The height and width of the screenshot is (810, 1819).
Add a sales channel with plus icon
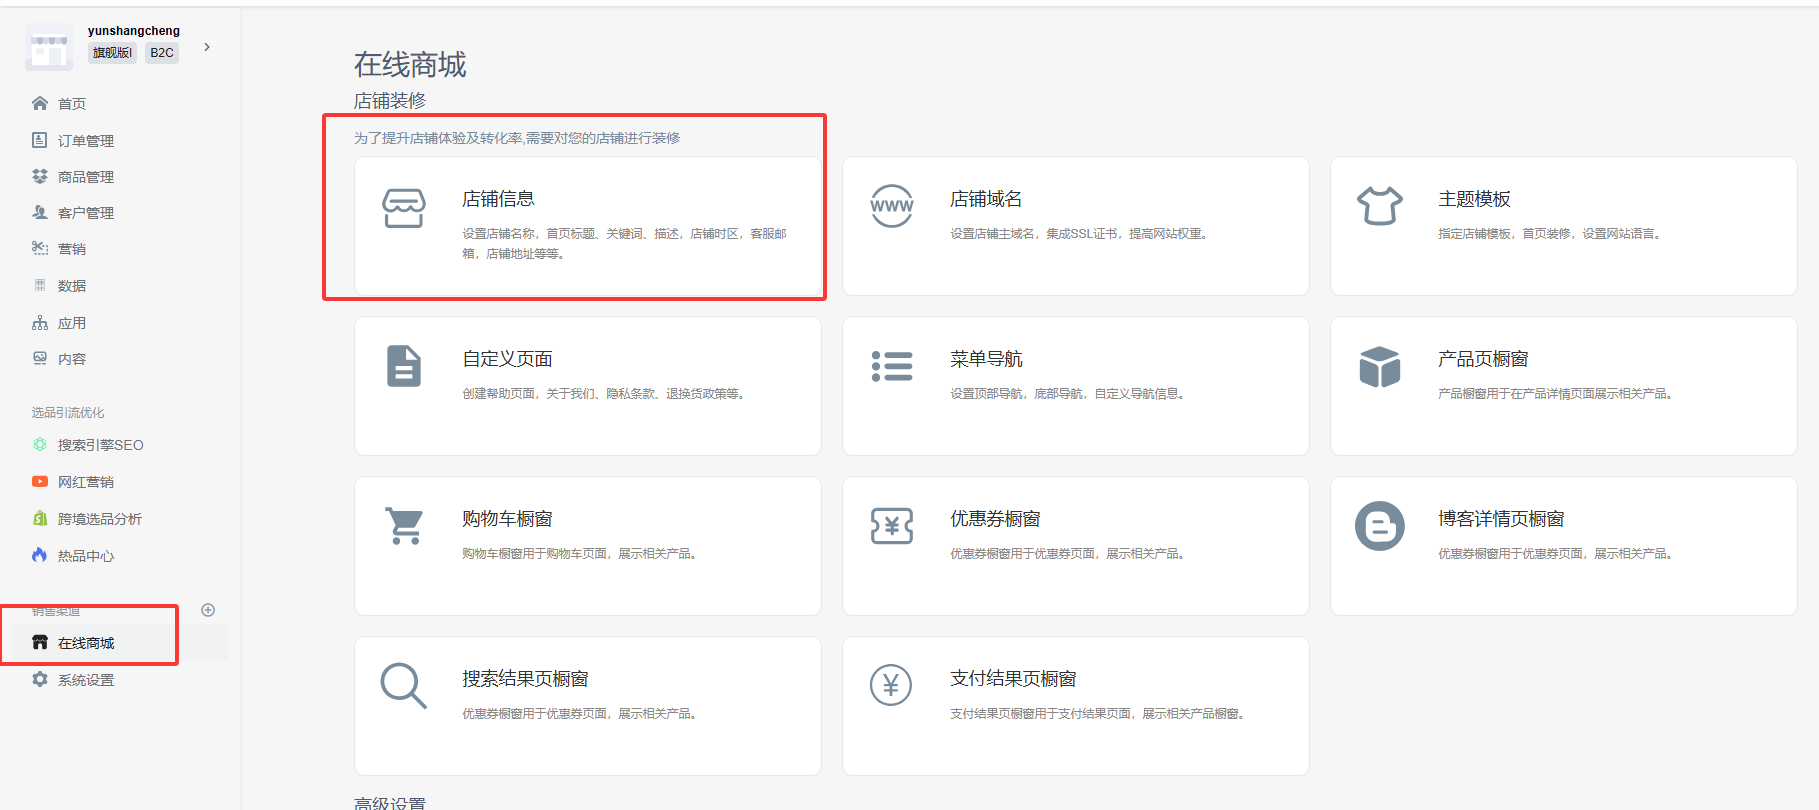(208, 610)
